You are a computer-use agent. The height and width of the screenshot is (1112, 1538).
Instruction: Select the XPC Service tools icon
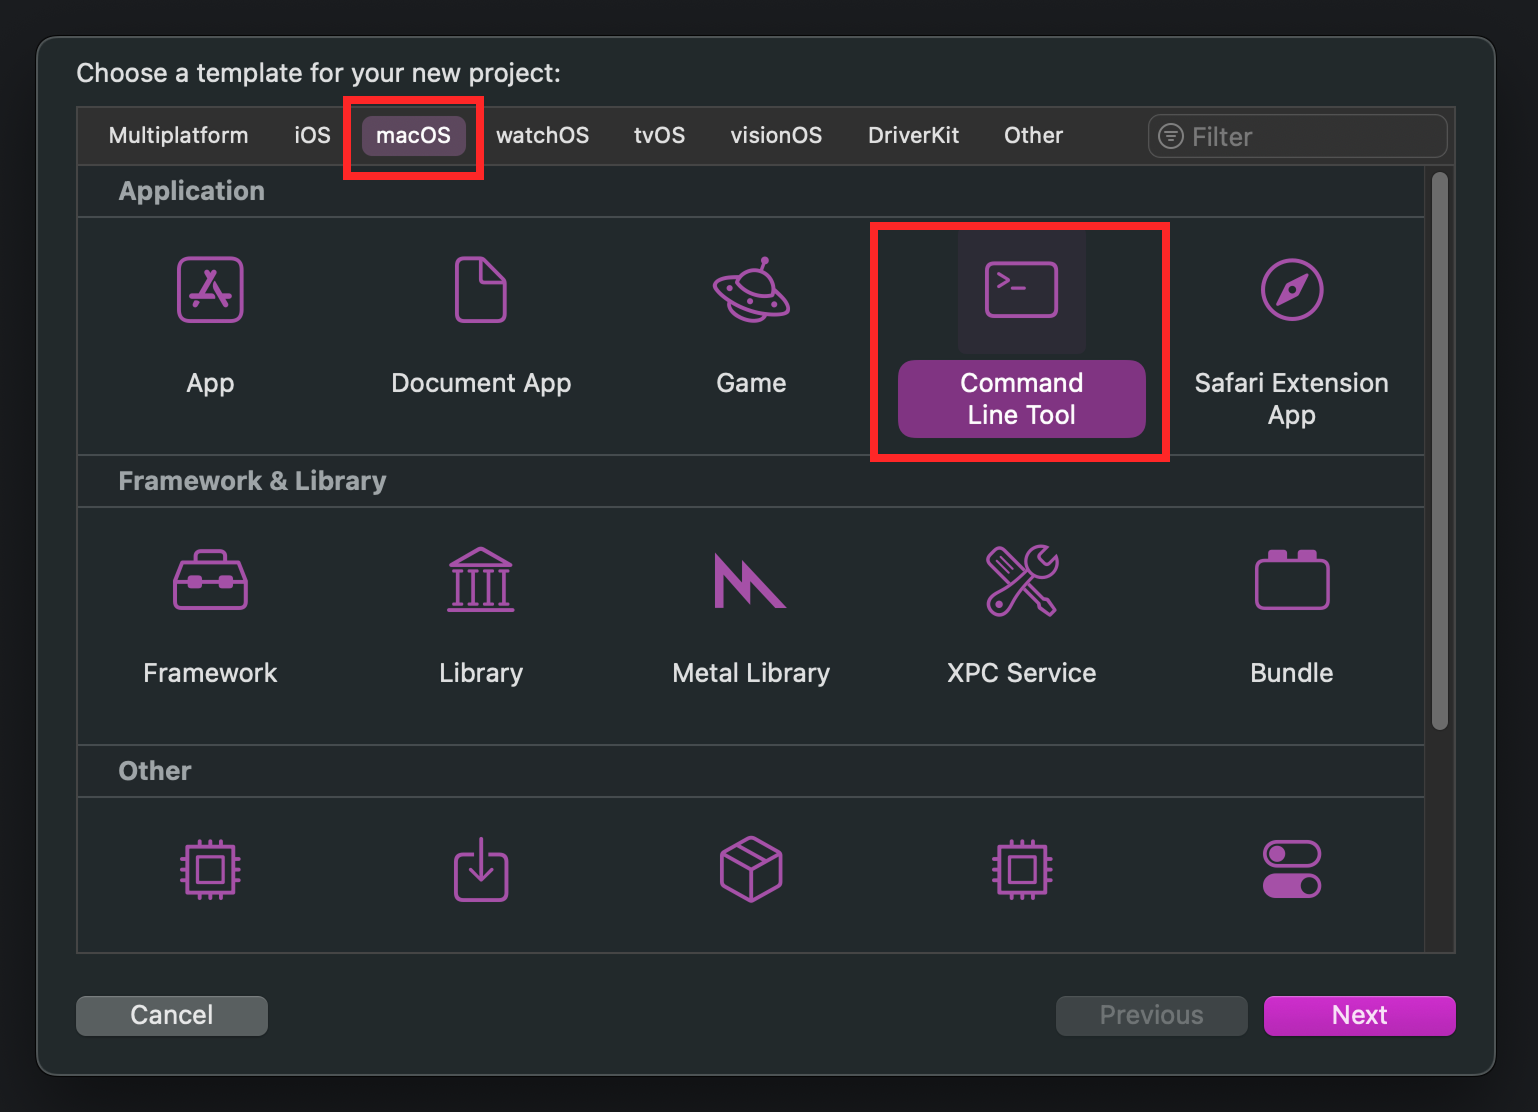[1021, 580]
